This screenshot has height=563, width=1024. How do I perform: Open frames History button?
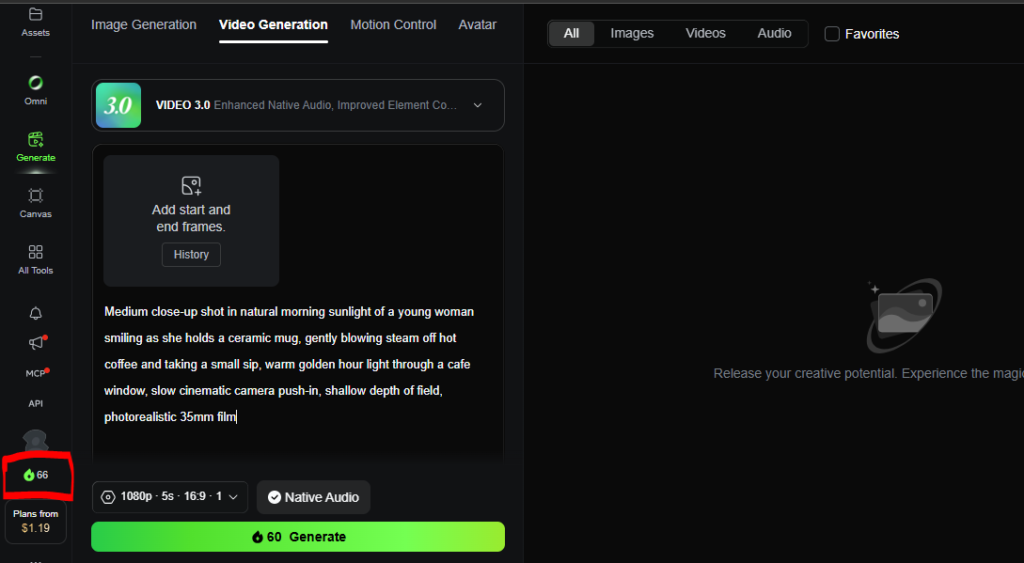[191, 255]
